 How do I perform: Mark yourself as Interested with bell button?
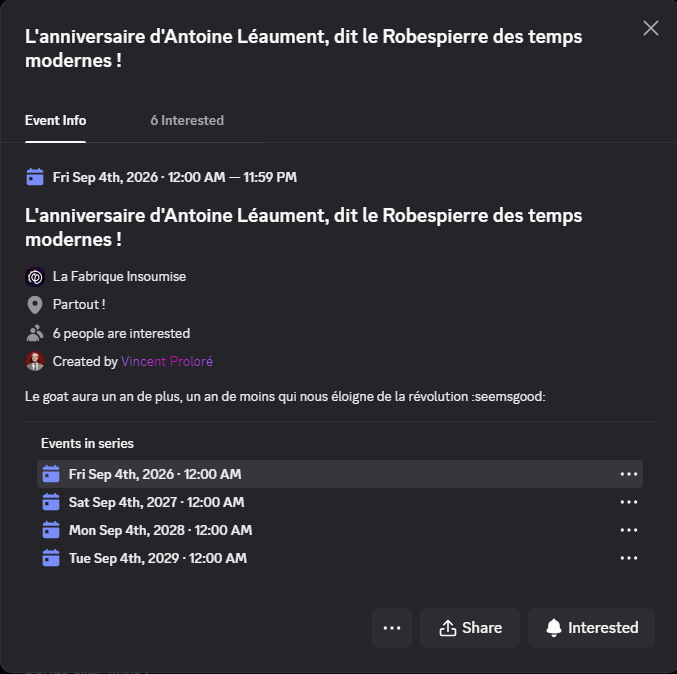pos(591,628)
